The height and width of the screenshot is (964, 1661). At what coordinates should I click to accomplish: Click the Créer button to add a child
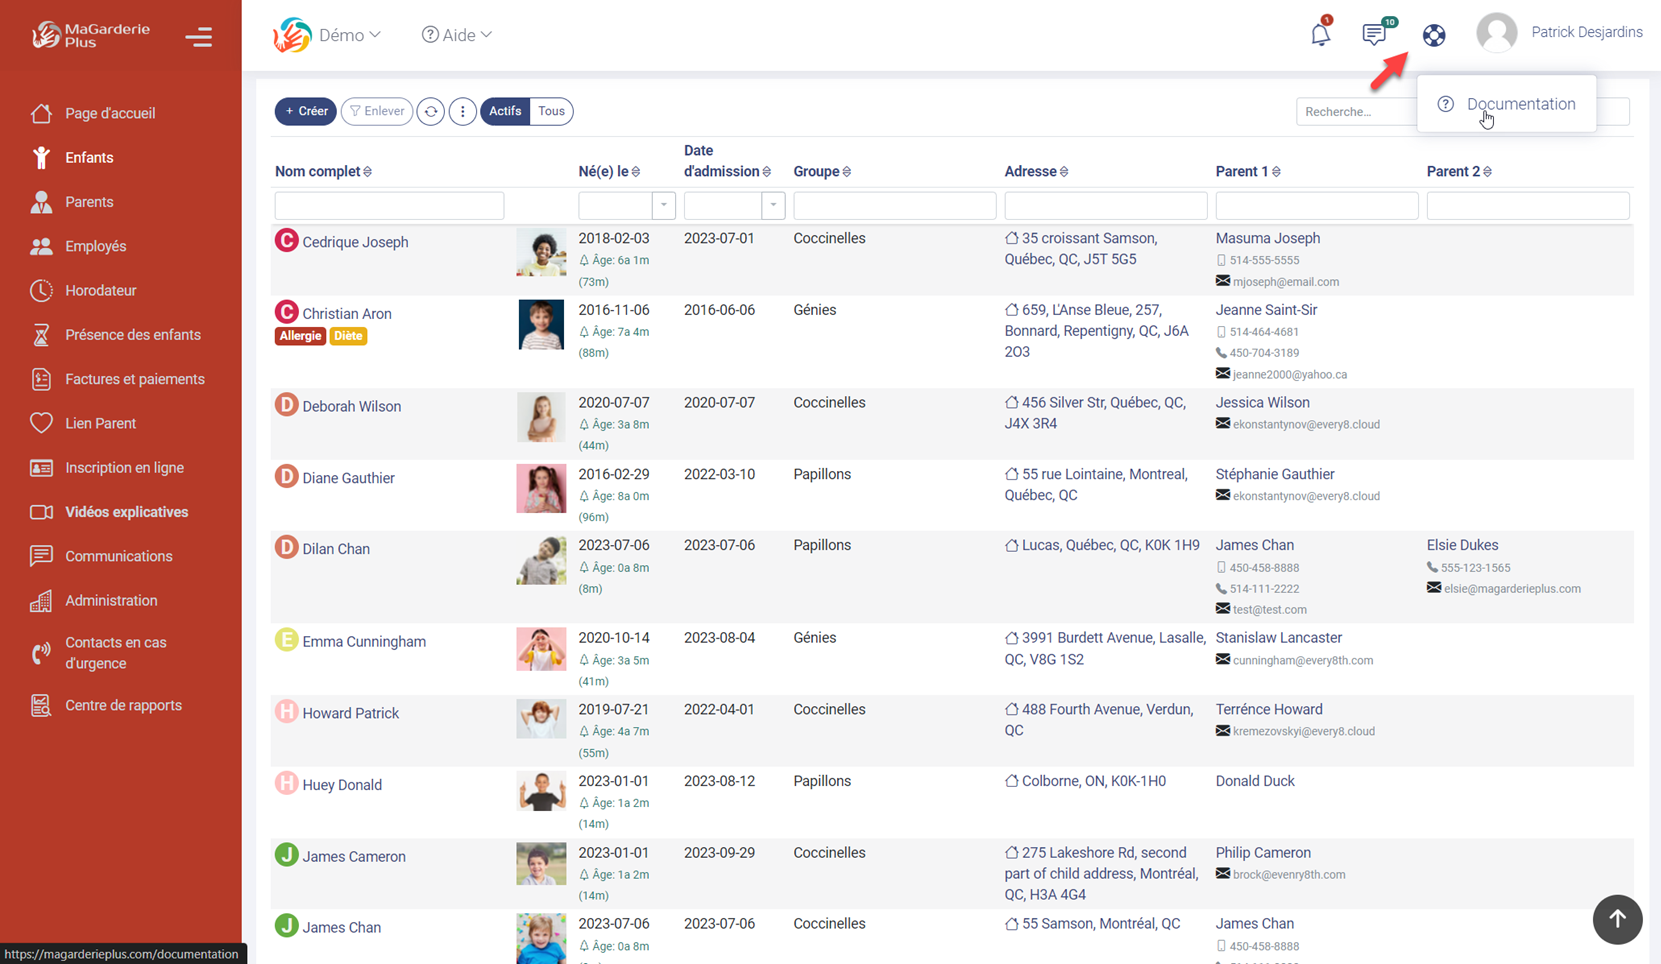[305, 111]
